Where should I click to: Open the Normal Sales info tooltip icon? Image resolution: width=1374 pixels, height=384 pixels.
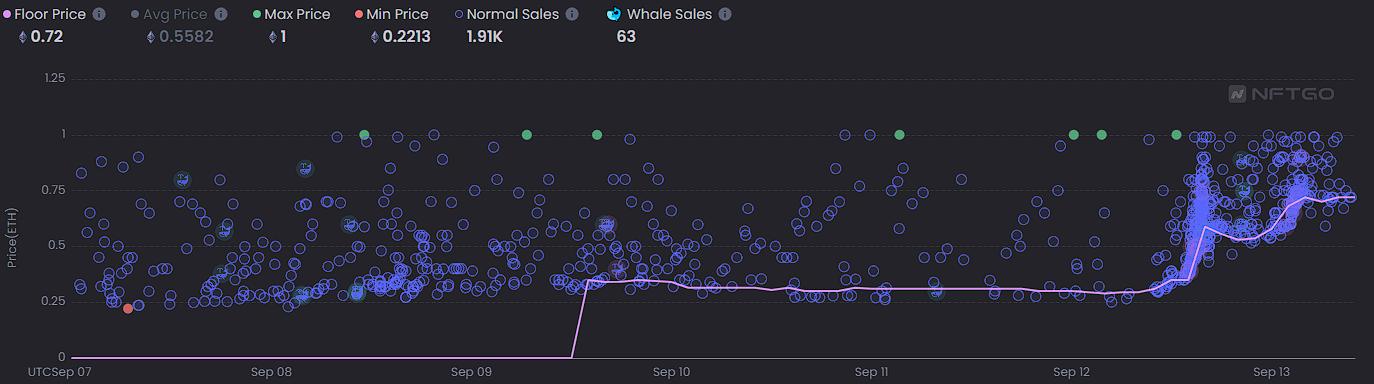[572, 14]
